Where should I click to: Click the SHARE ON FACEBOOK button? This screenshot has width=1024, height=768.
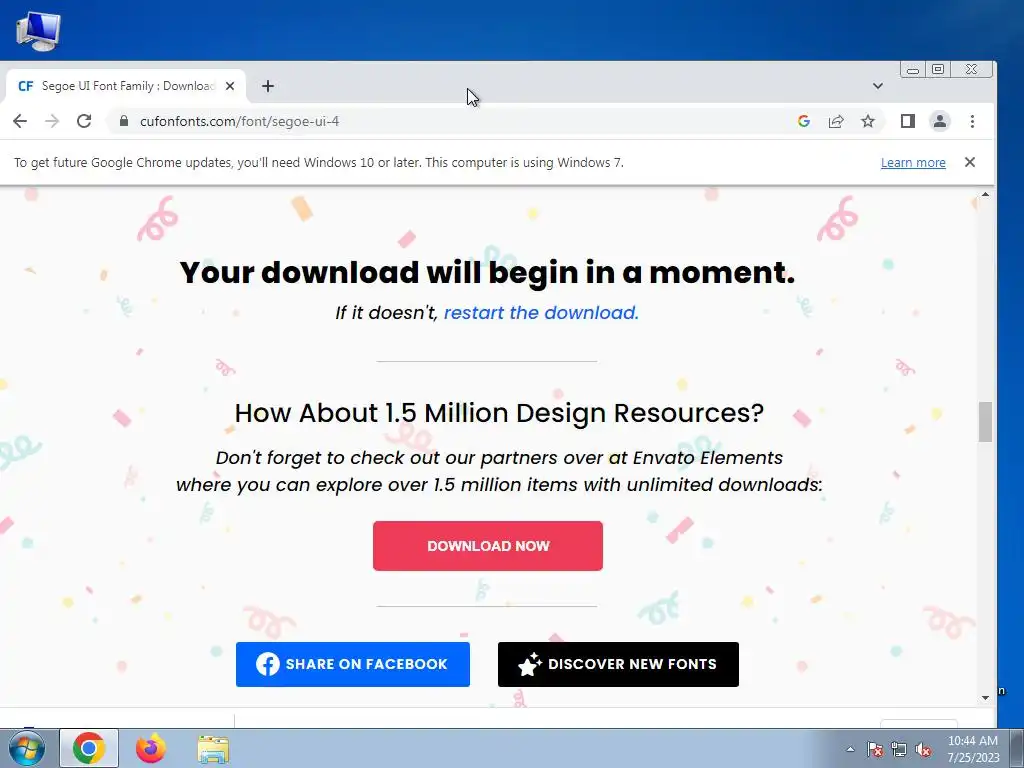coord(353,664)
